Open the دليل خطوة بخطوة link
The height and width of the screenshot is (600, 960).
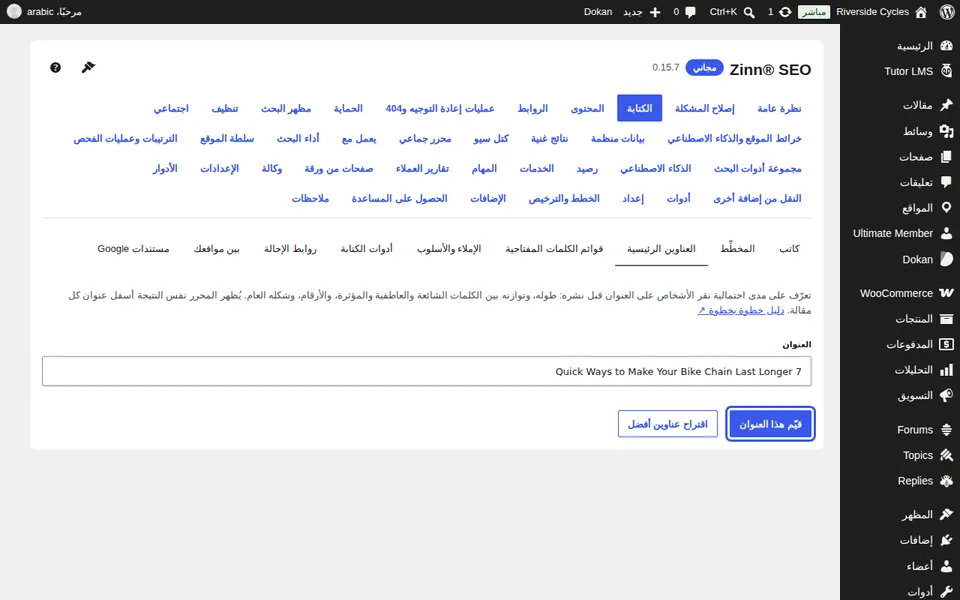click(x=740, y=310)
